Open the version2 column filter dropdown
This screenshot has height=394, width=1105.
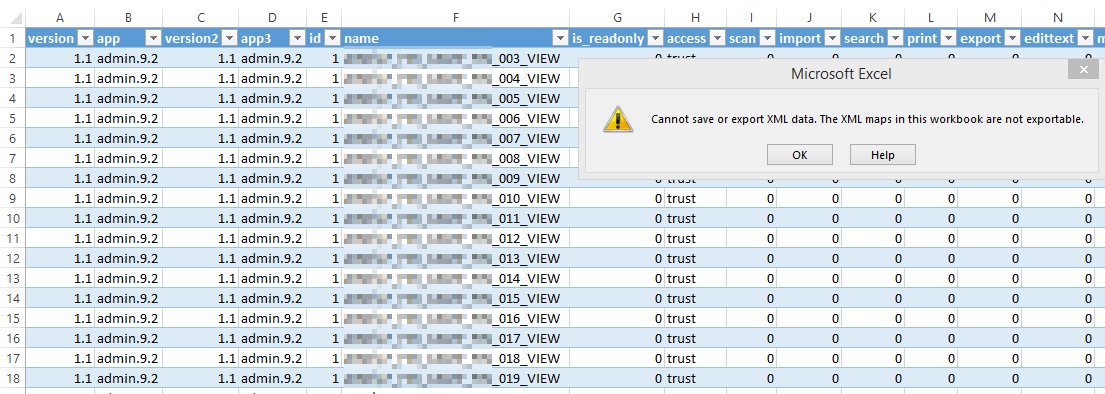point(229,38)
